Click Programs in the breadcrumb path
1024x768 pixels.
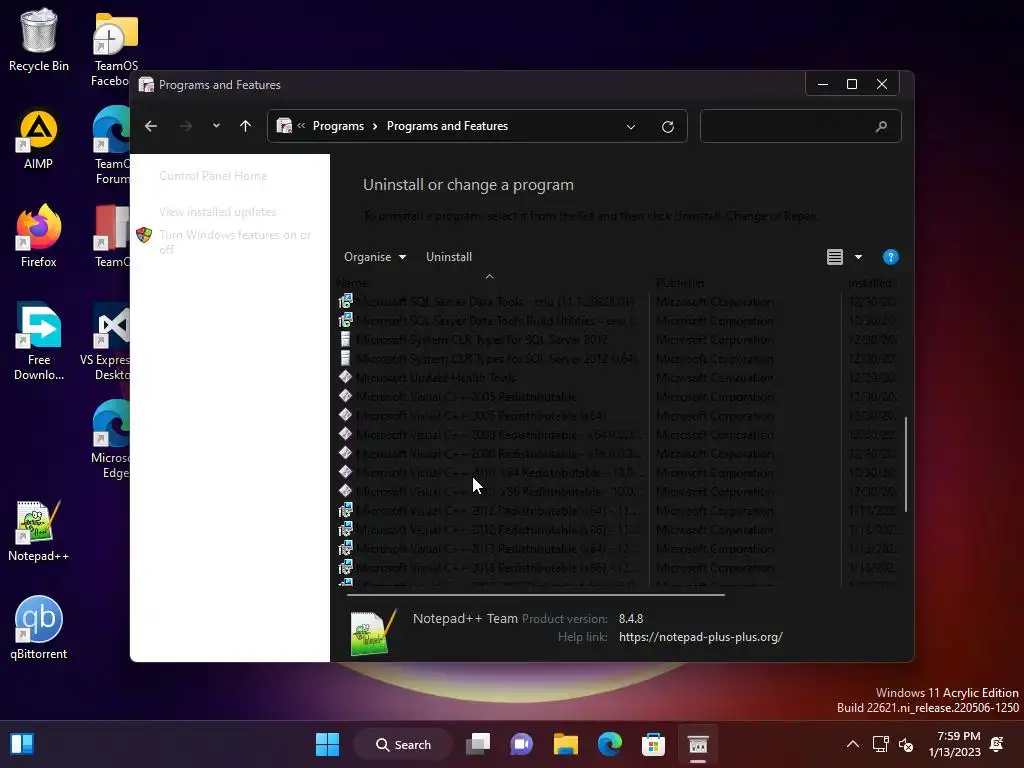[338, 126]
